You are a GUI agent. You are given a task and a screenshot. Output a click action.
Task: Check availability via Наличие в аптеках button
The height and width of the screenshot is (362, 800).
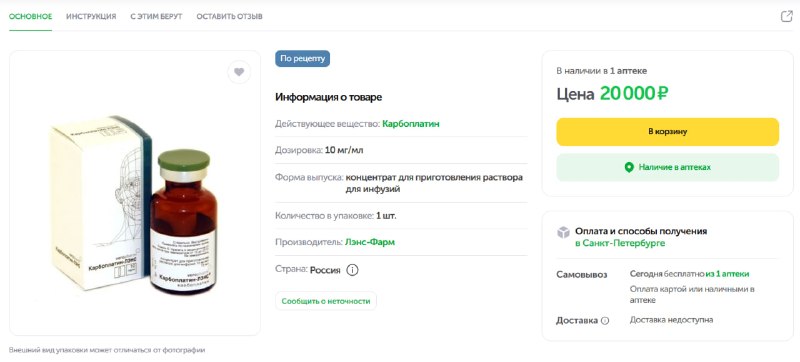667,167
